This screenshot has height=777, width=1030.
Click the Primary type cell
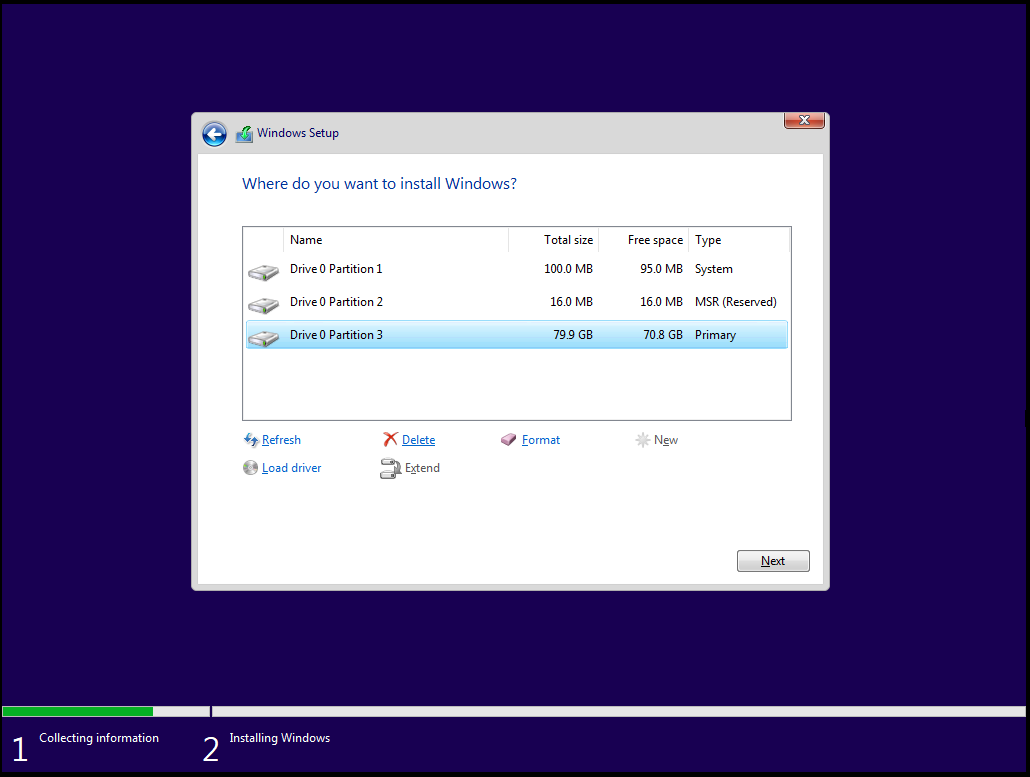tap(715, 335)
